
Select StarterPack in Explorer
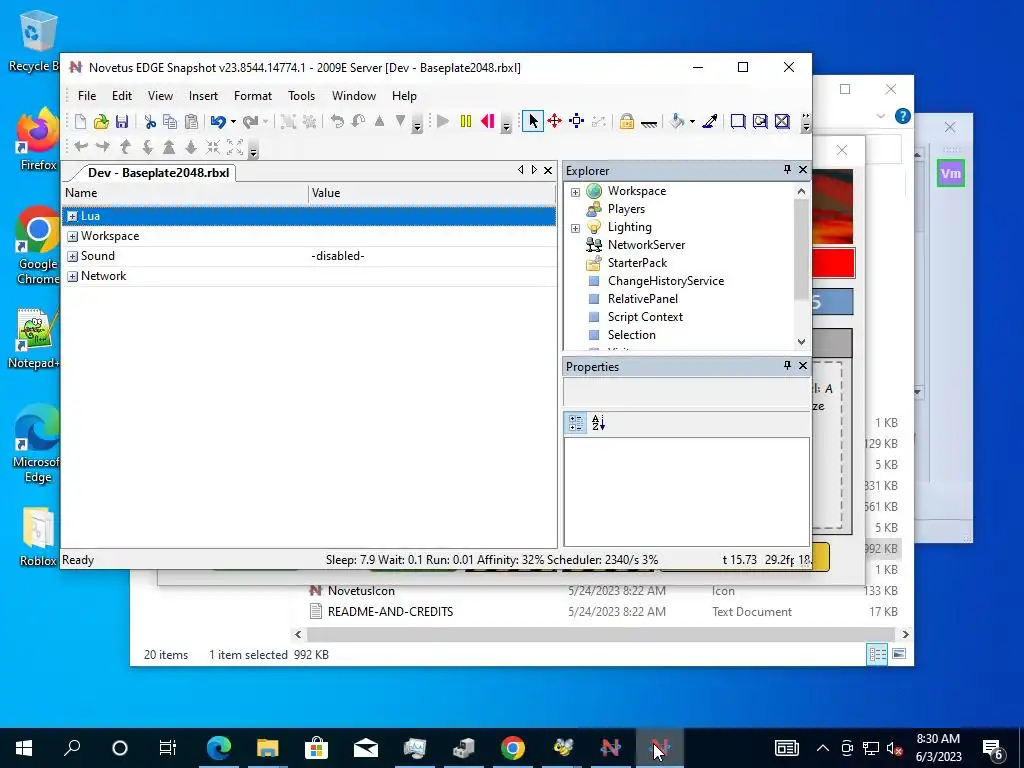(637, 263)
